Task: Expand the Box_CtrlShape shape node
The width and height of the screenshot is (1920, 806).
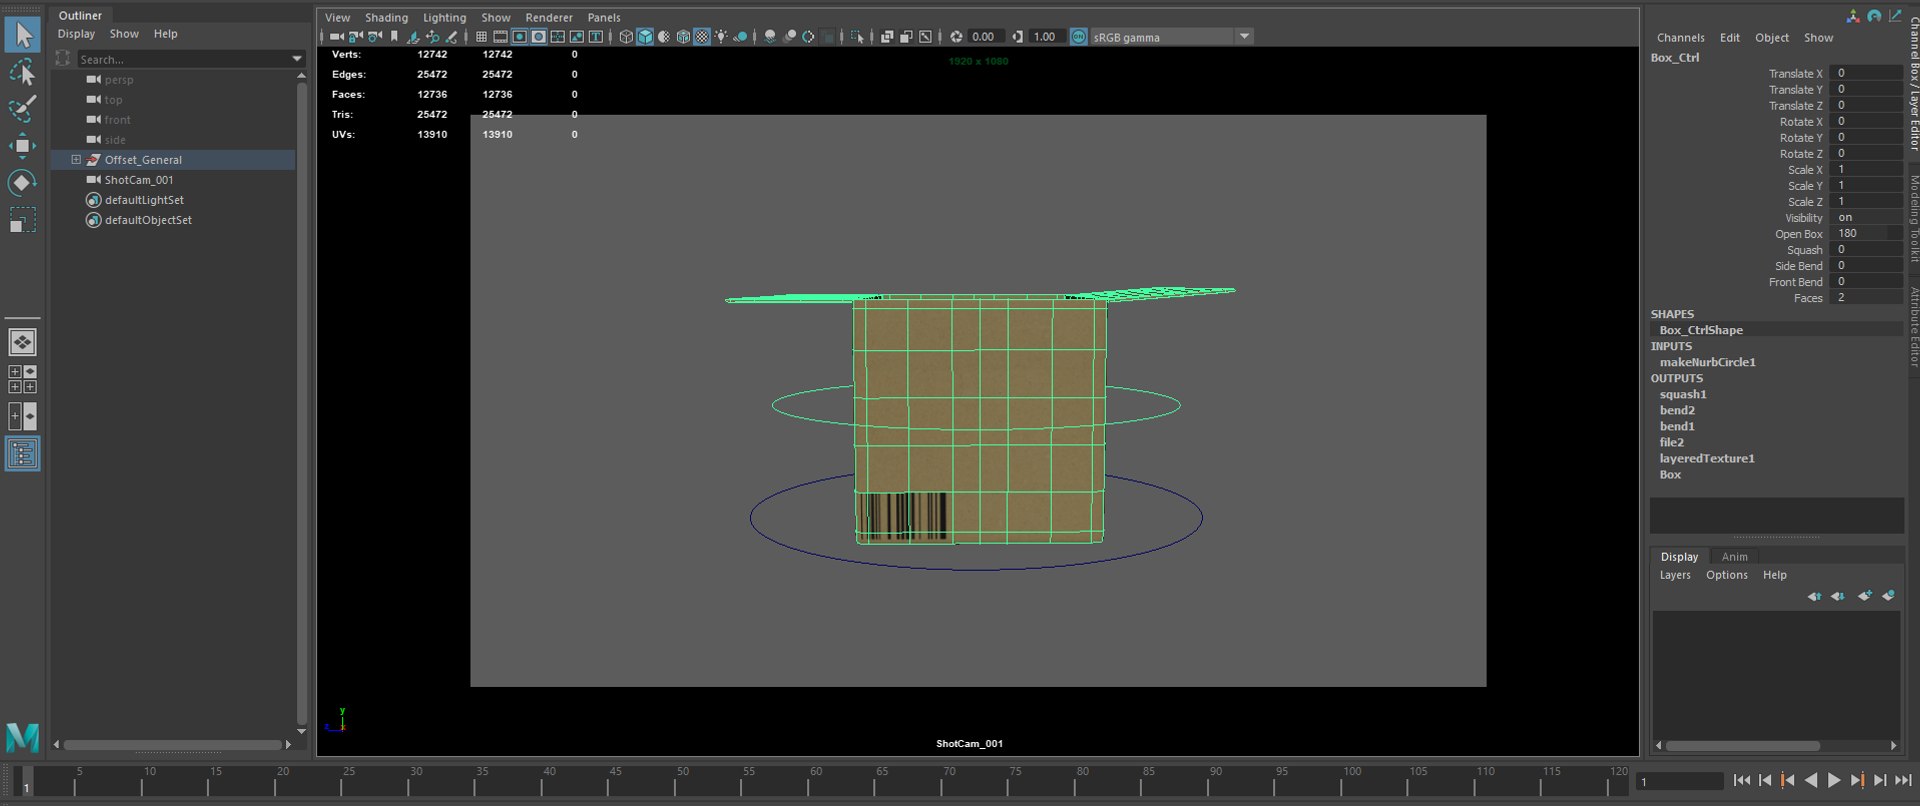Action: point(1701,331)
